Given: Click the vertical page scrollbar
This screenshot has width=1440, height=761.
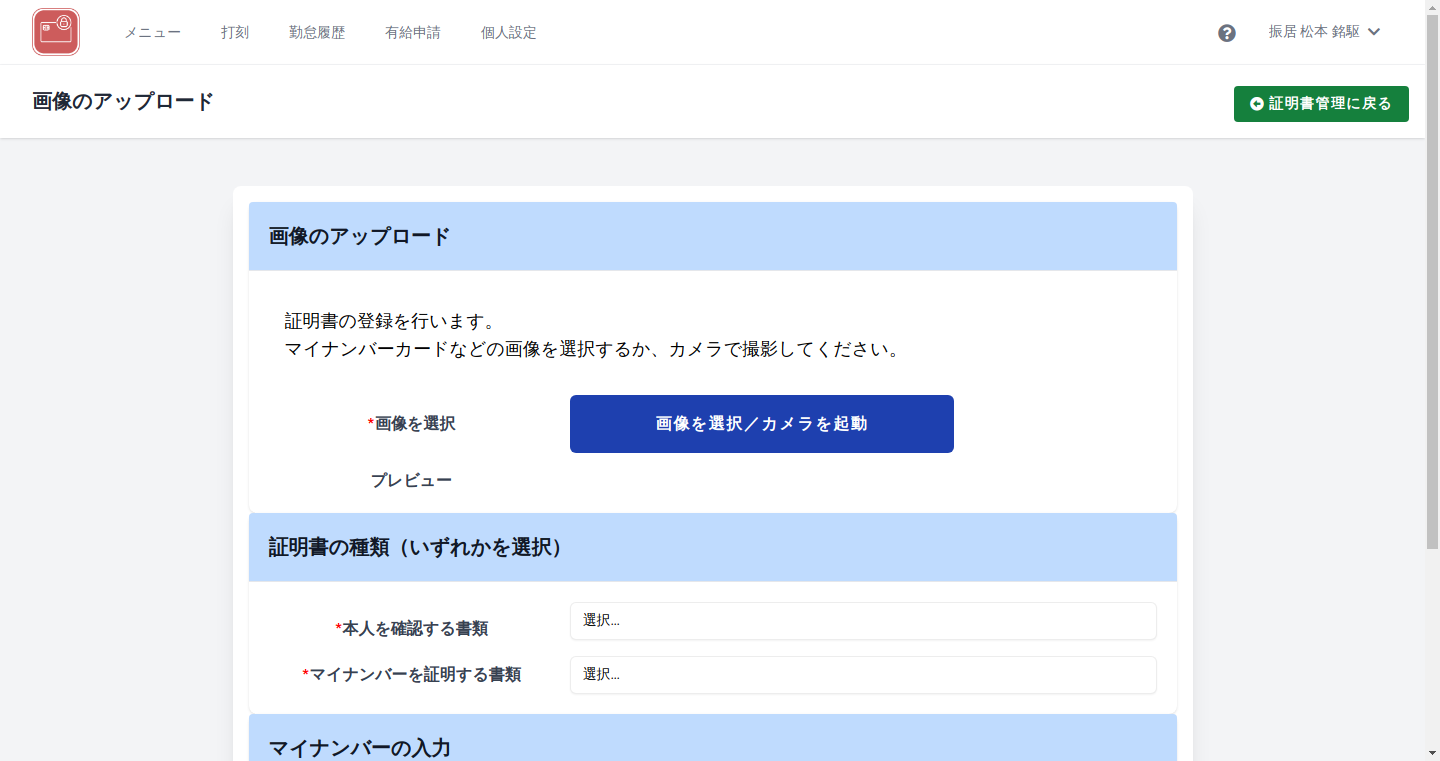Looking at the screenshot, I should [x=1432, y=280].
